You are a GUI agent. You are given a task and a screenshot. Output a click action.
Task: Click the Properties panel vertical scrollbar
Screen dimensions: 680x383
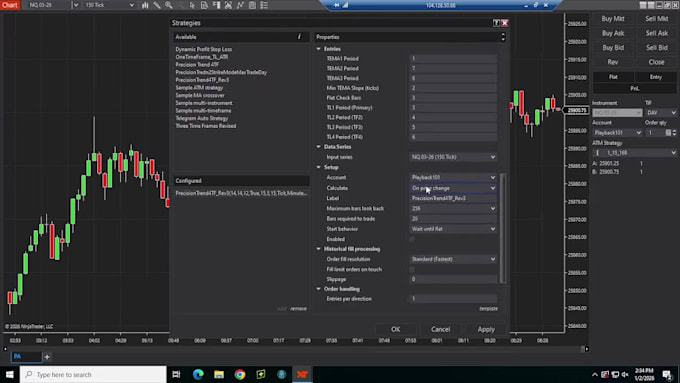(503, 228)
